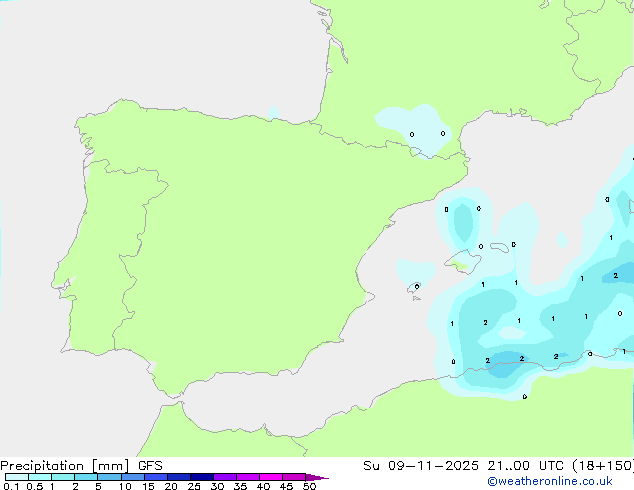Open the weatheronline.co.uk copyright link
This screenshot has height=490, width=634.
coord(550,481)
